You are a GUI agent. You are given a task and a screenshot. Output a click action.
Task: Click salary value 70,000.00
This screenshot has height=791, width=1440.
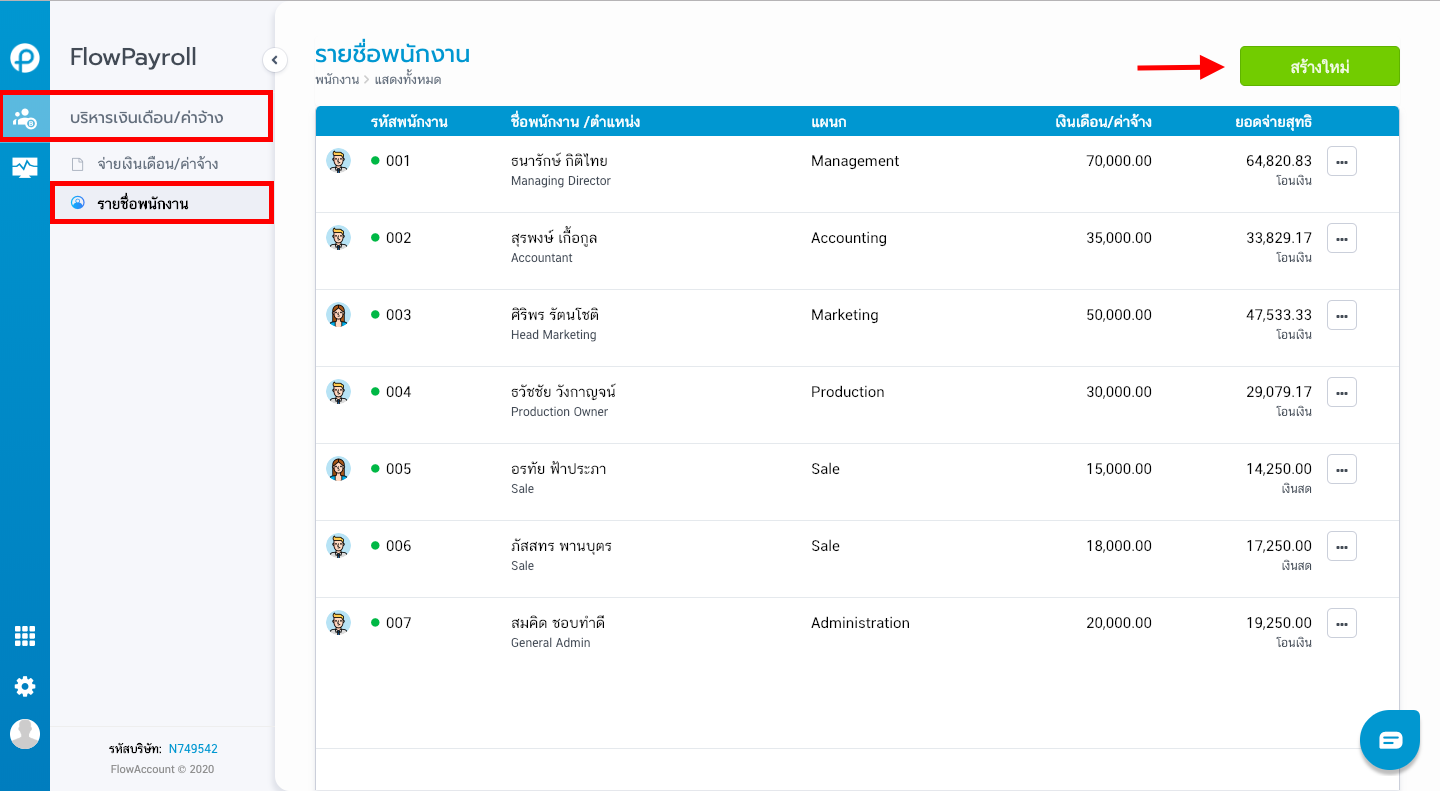[x=1119, y=161]
